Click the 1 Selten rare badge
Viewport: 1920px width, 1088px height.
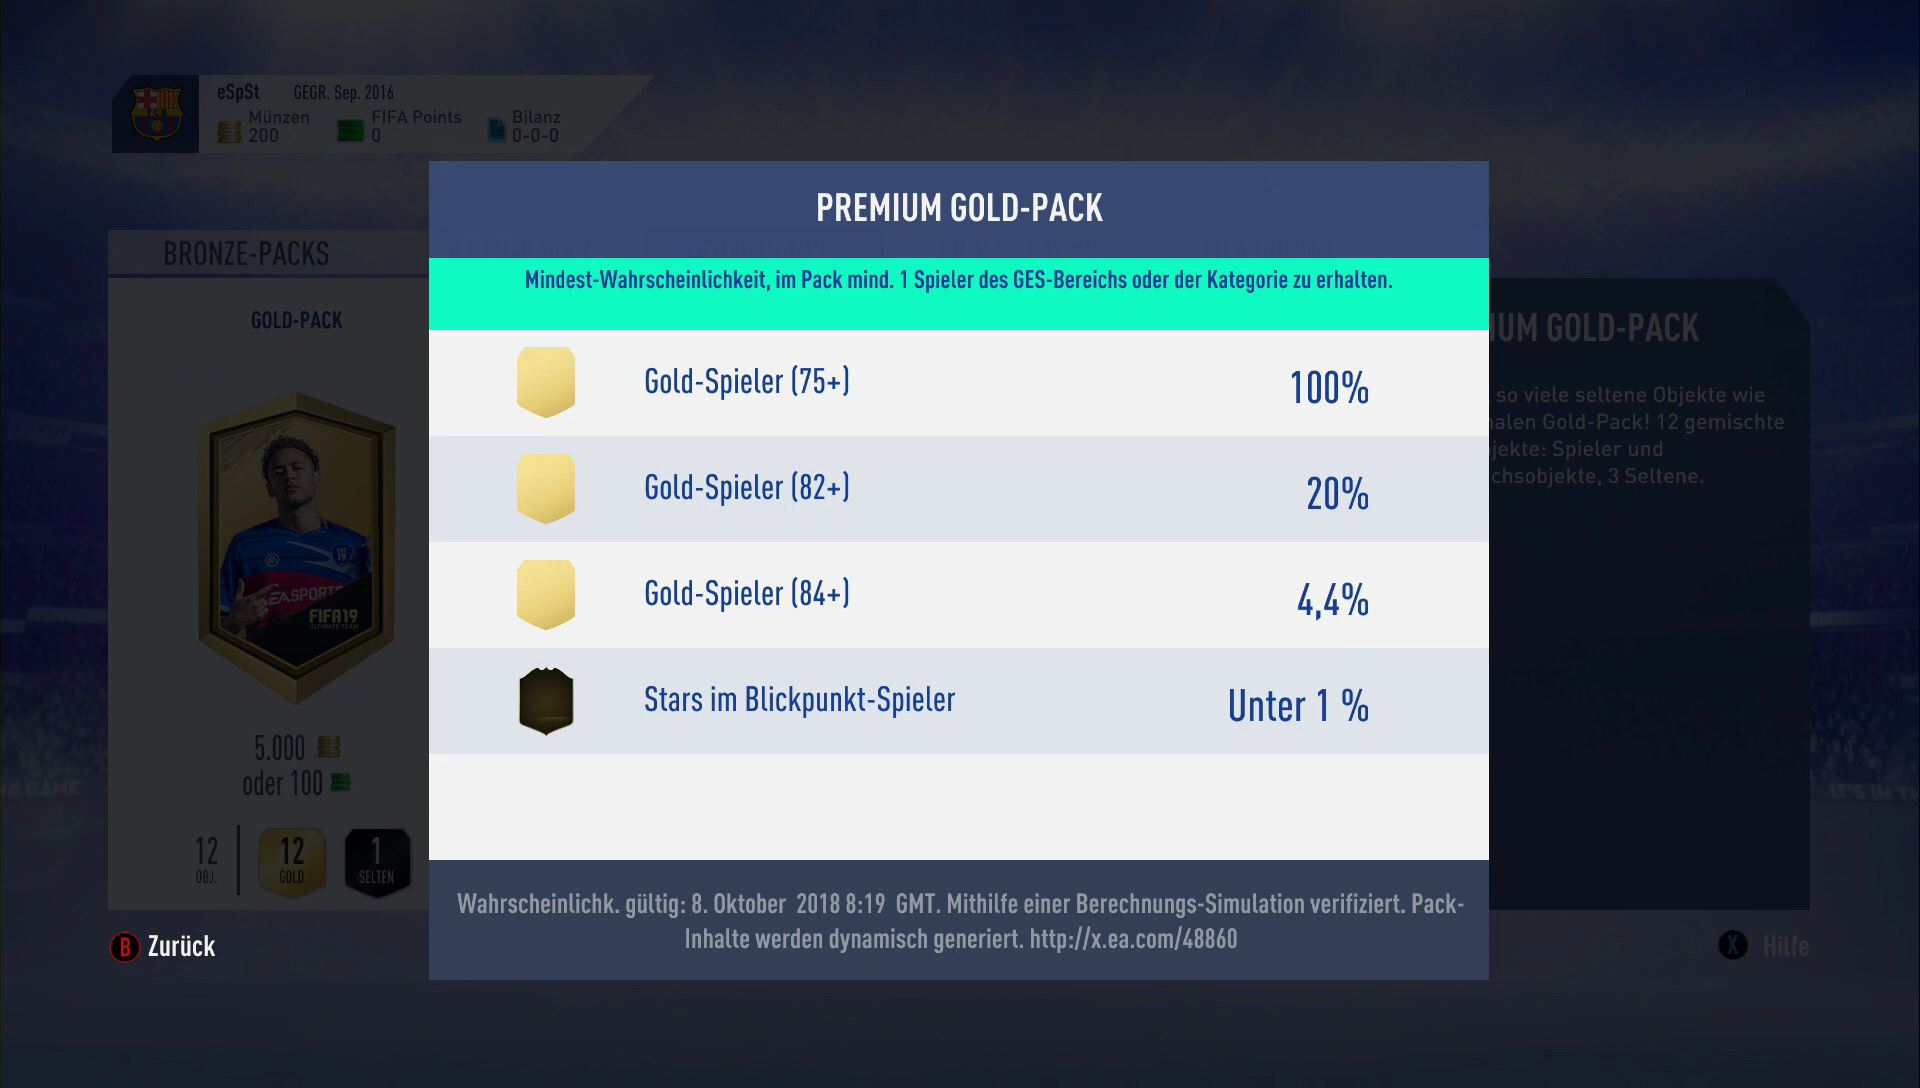pos(377,861)
